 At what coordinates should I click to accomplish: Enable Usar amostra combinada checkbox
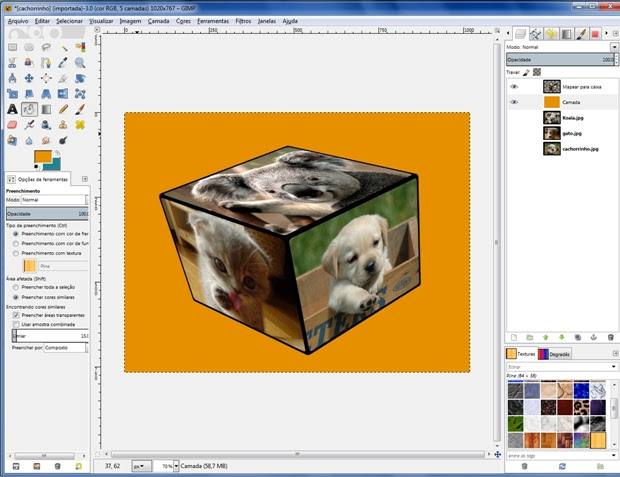[16, 324]
